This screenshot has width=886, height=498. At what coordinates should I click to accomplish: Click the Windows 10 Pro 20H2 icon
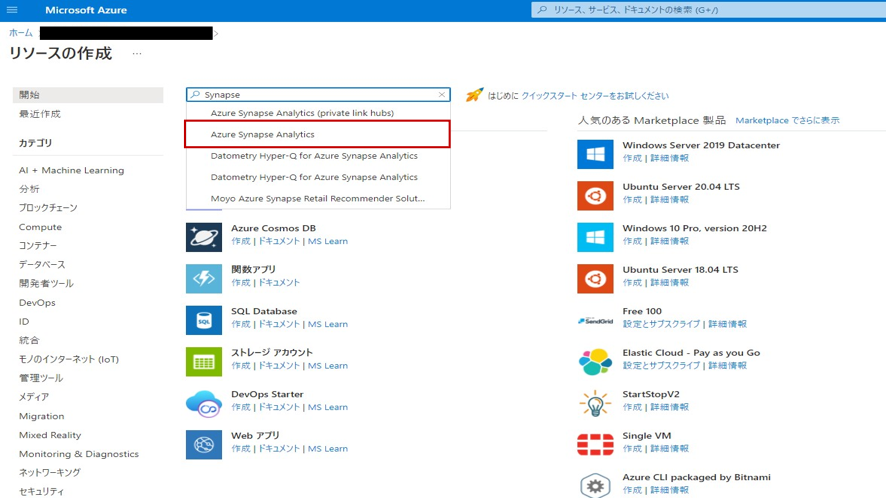click(x=595, y=237)
